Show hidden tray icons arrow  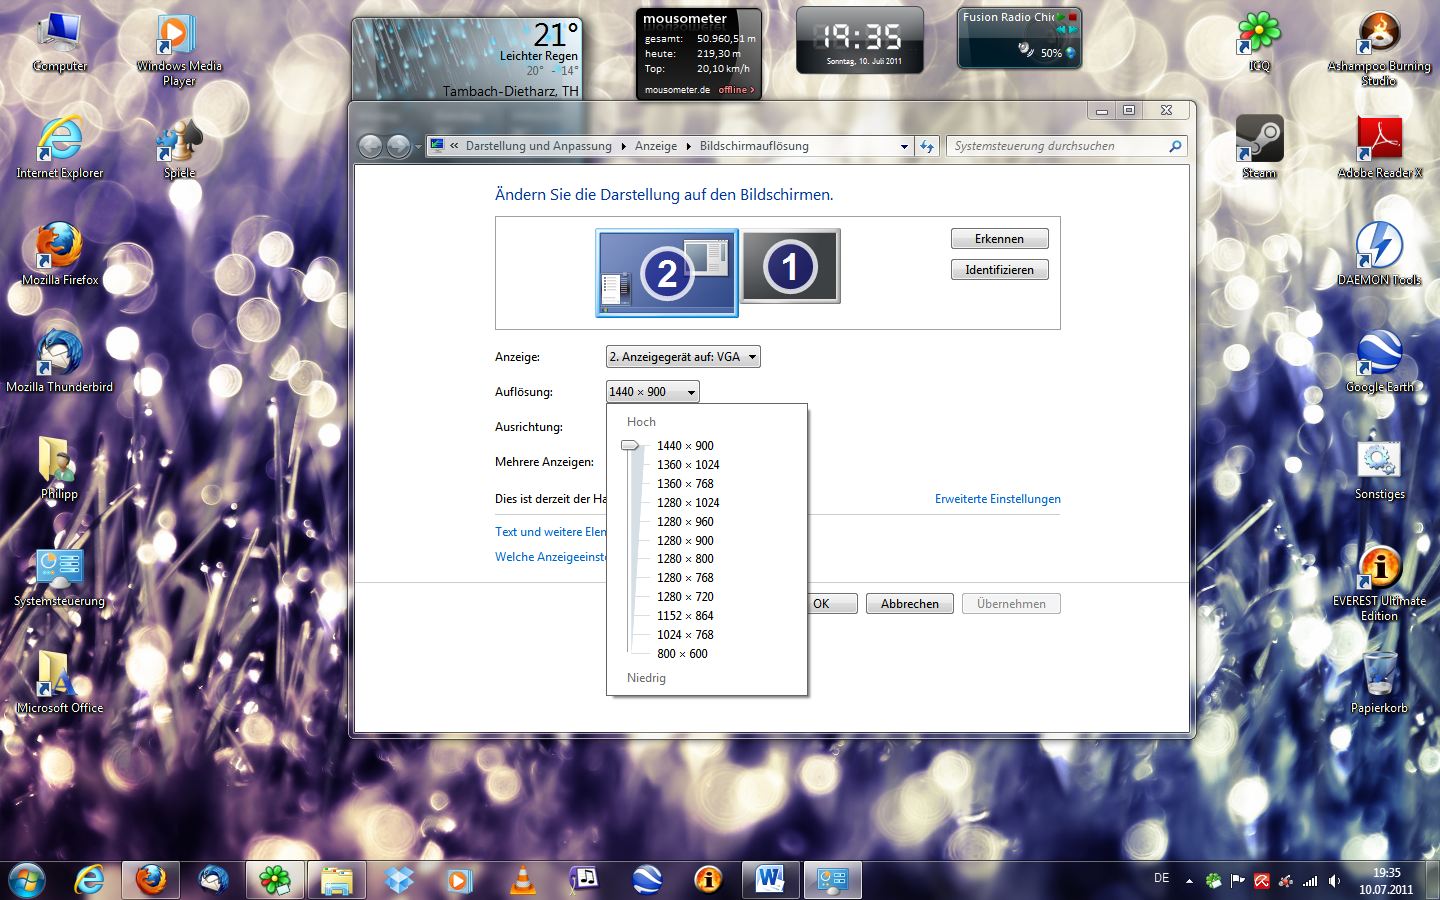[1189, 881]
